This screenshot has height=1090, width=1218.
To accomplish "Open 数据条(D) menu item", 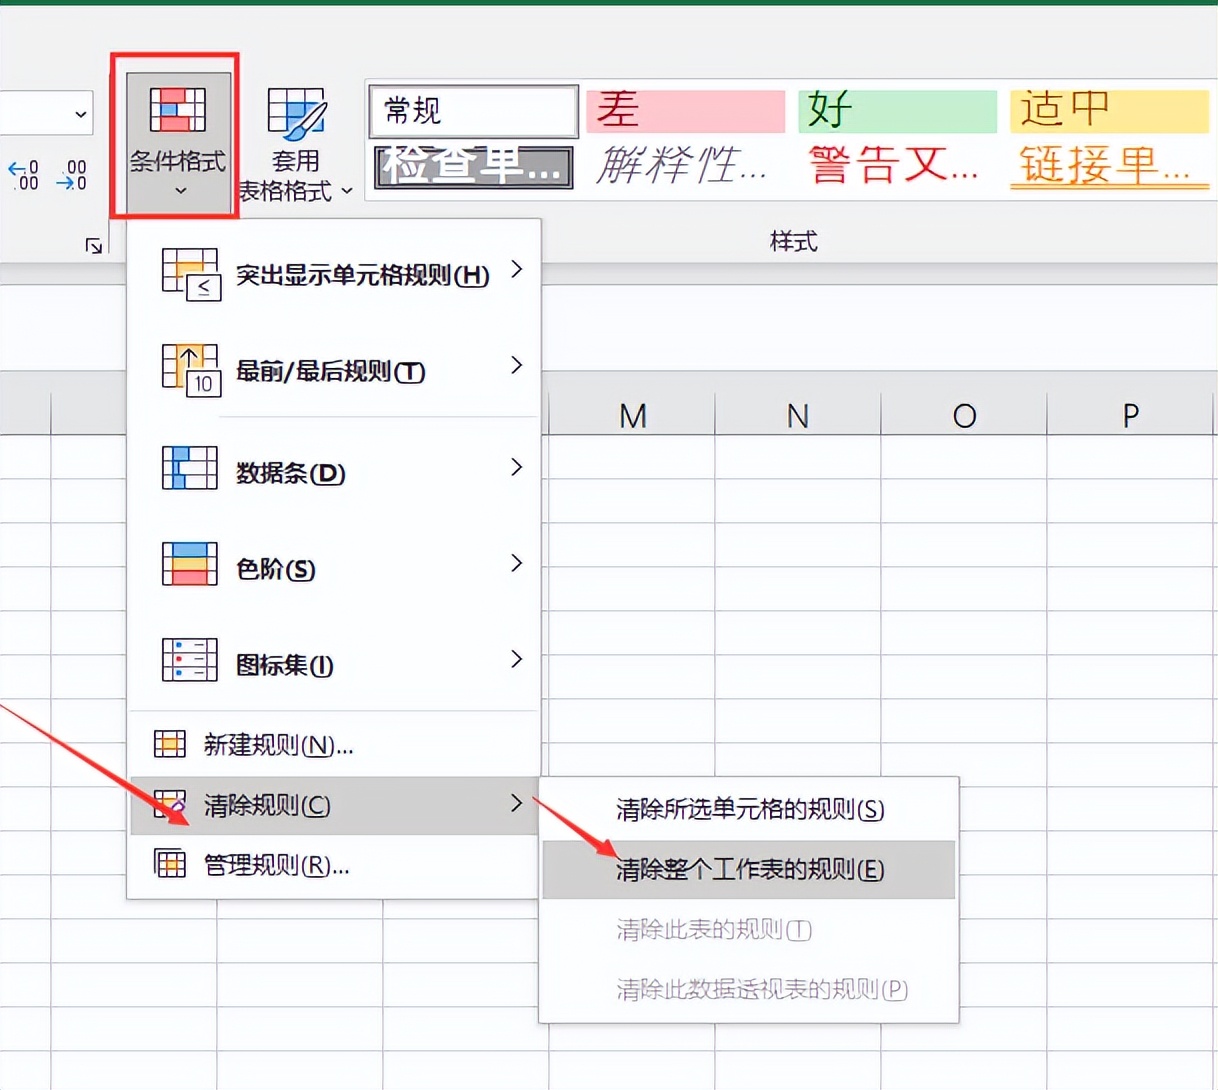I will coord(334,468).
